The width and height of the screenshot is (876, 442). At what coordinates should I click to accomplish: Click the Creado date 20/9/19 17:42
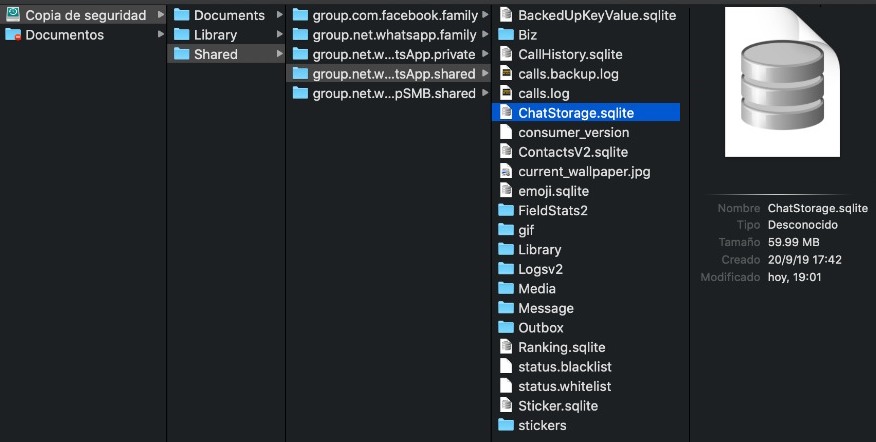[804, 259]
